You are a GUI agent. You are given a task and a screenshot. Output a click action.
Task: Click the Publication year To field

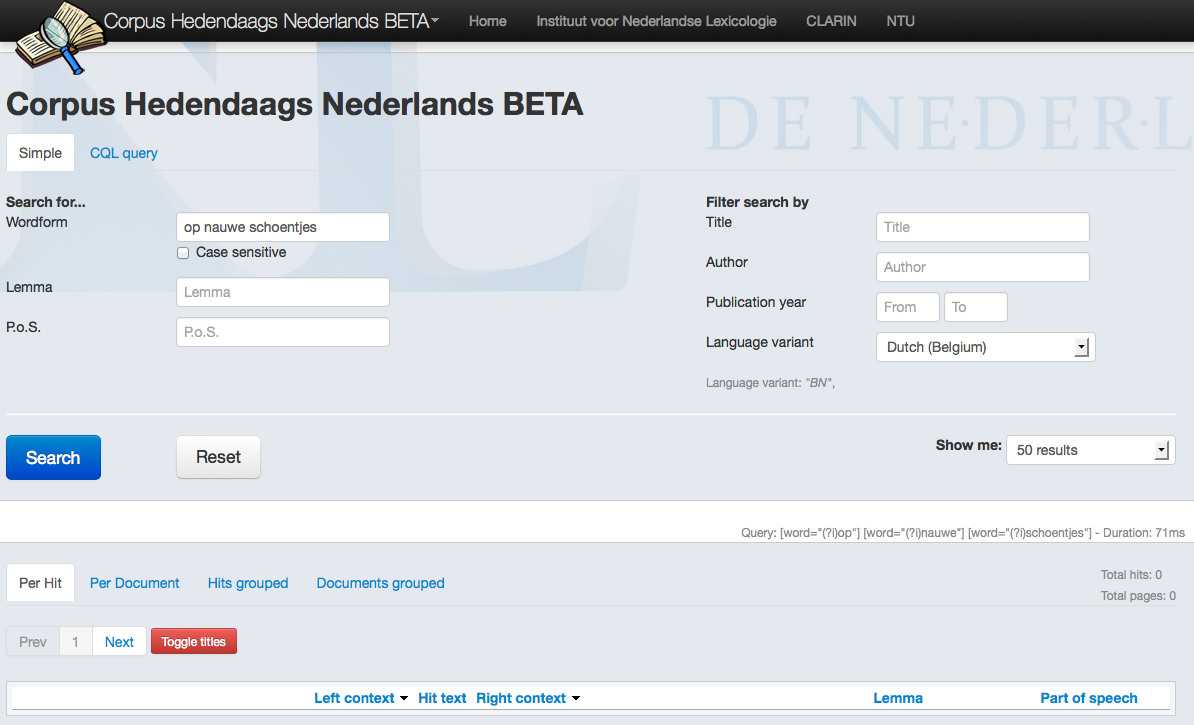point(975,307)
